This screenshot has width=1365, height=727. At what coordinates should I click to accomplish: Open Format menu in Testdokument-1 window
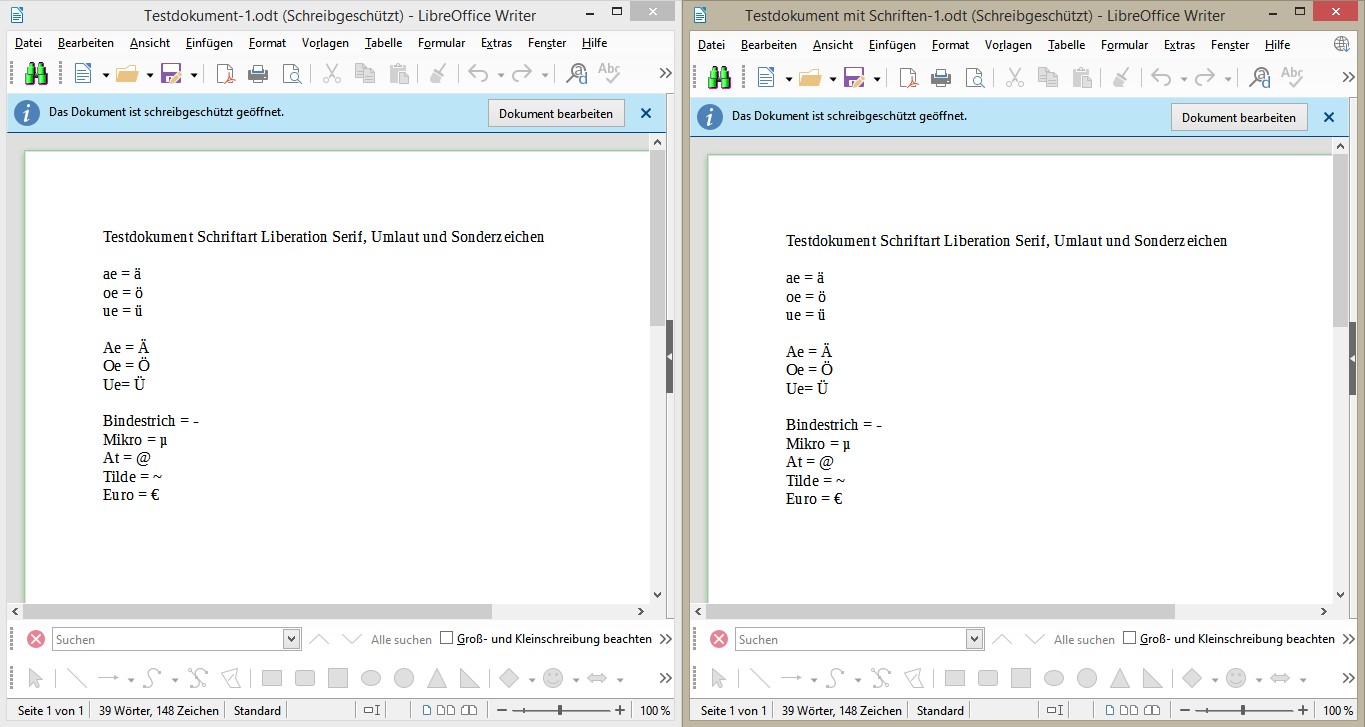coord(267,43)
